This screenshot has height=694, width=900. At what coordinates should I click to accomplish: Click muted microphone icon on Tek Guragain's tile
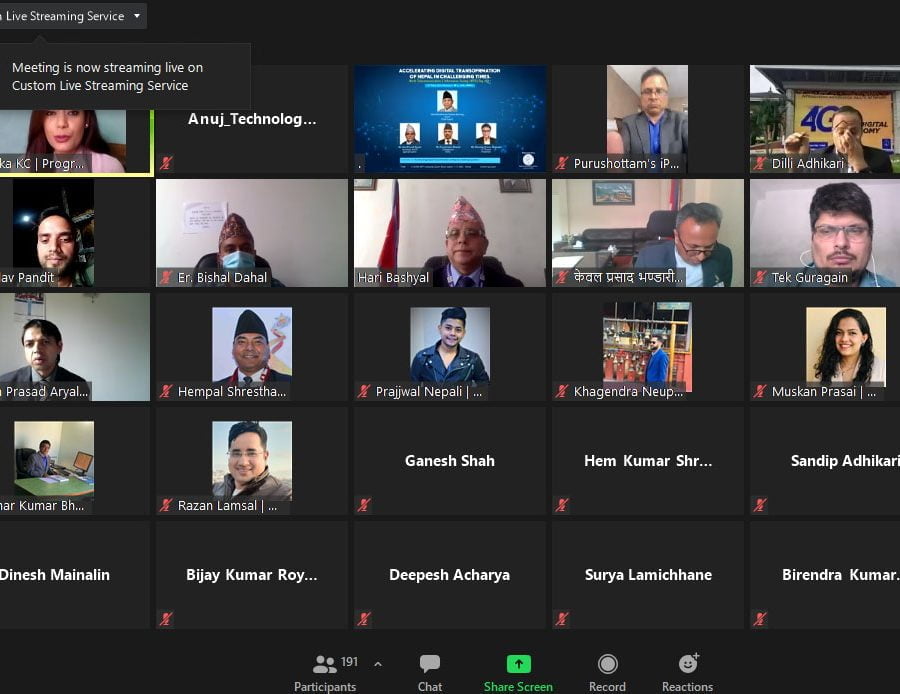760,277
